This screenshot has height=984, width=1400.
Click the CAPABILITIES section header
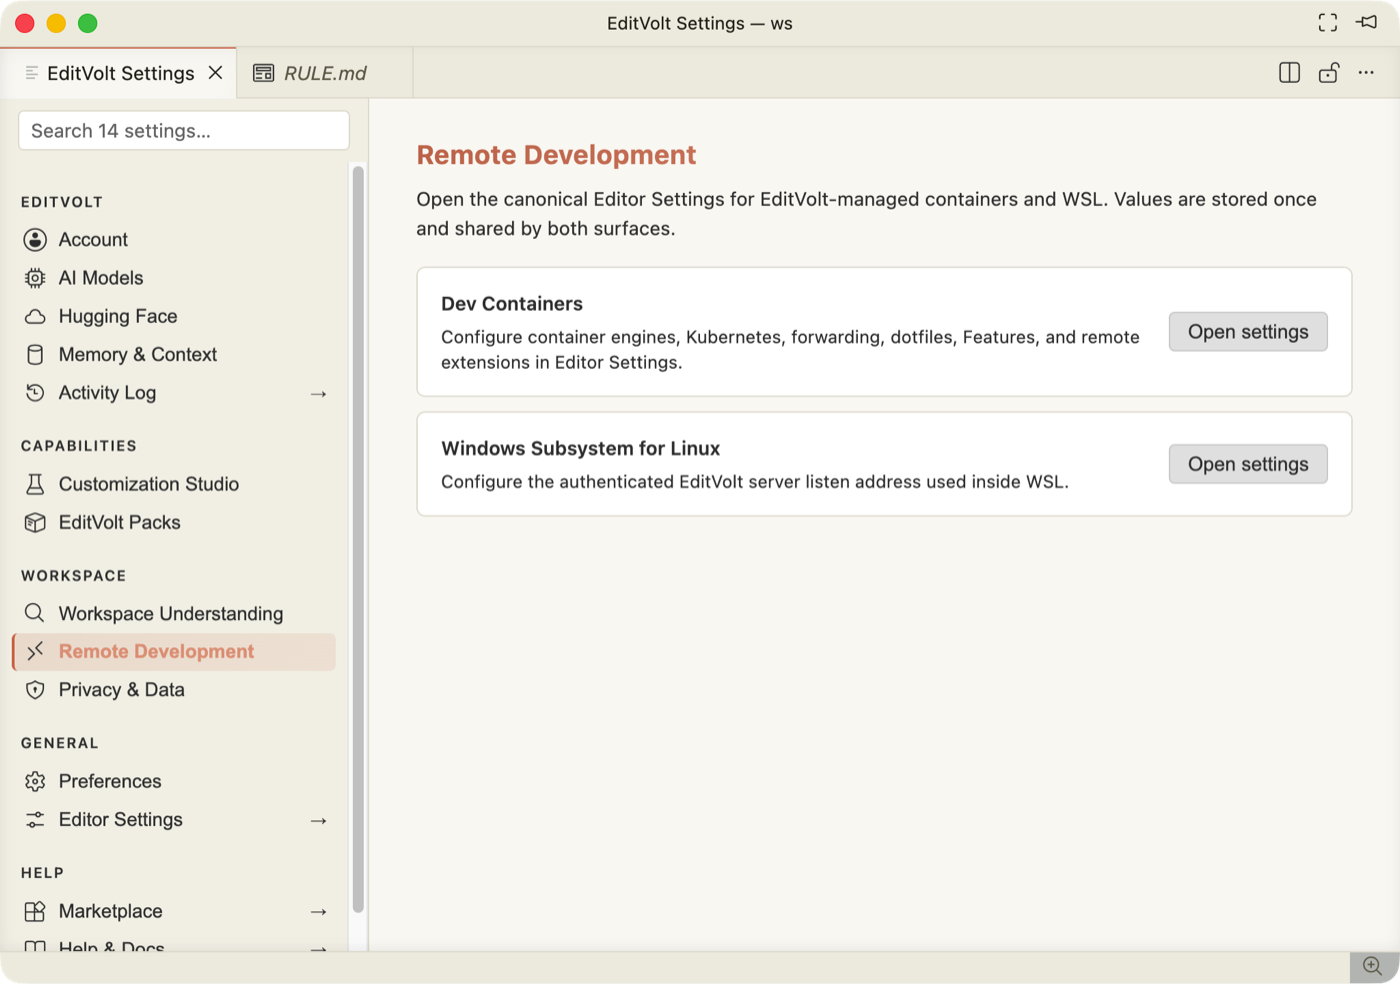[79, 446]
